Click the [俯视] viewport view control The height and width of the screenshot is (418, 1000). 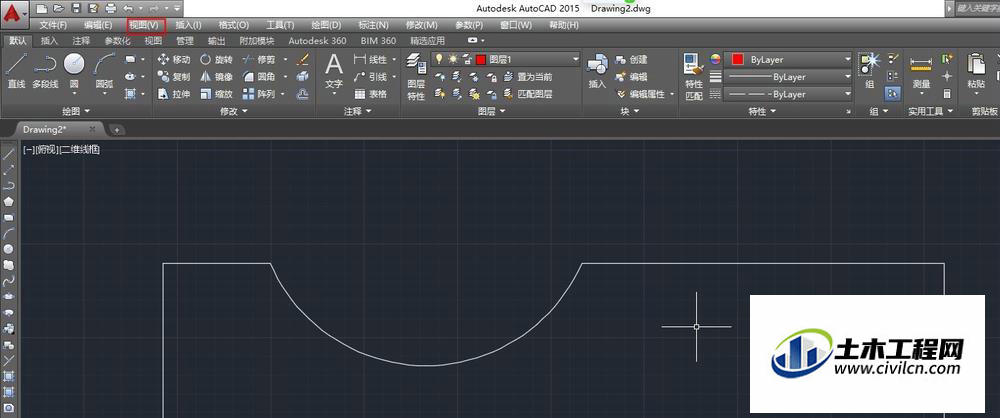tap(46, 150)
